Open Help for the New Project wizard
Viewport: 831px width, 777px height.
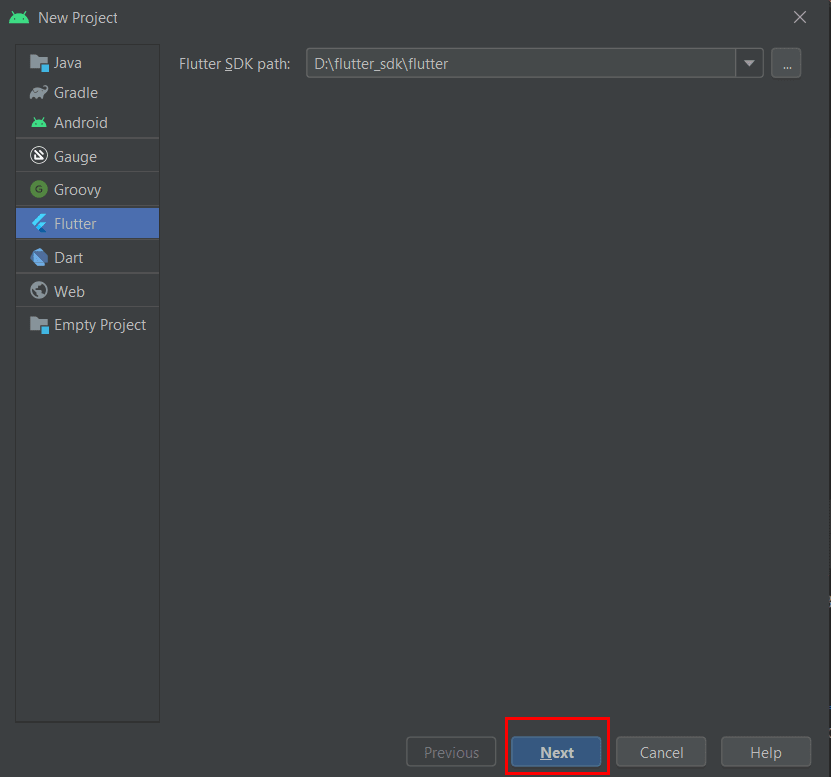tap(766, 752)
